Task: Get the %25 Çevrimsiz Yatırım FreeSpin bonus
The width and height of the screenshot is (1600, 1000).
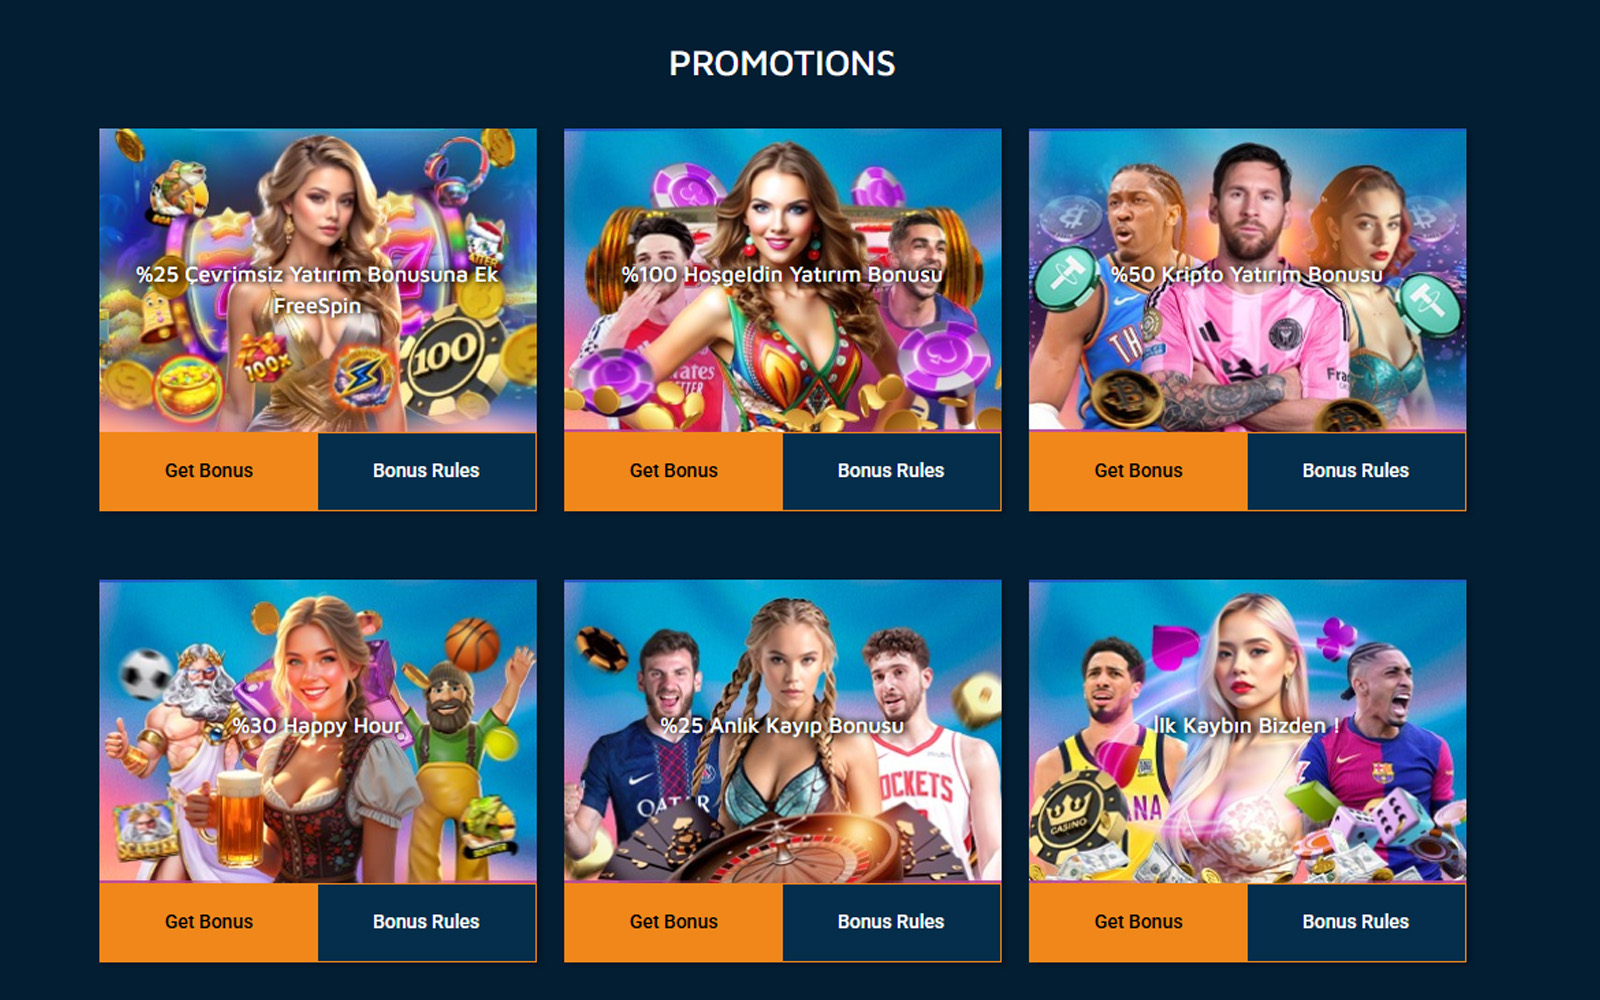Action: 209,471
